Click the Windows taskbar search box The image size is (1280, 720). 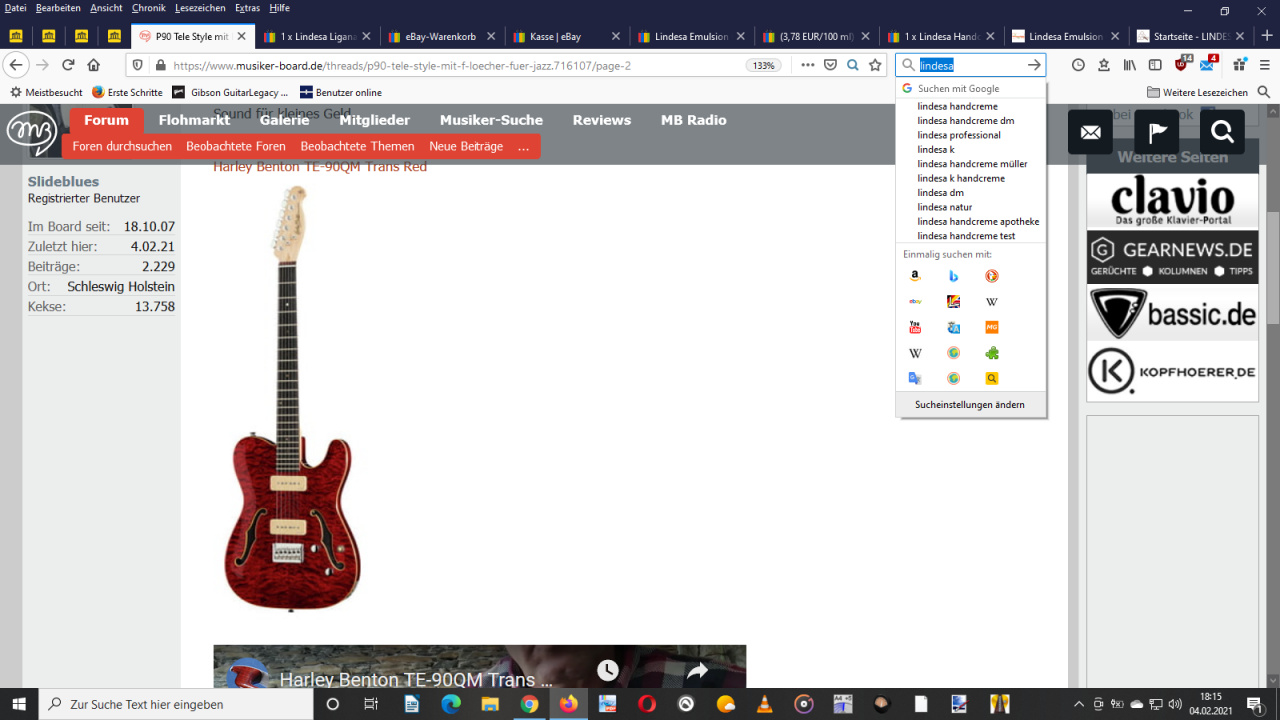pos(176,704)
